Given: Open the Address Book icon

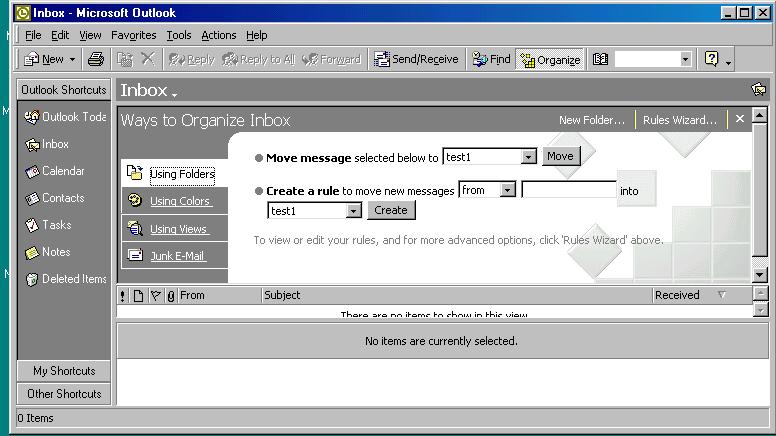Looking at the screenshot, I should 600,59.
